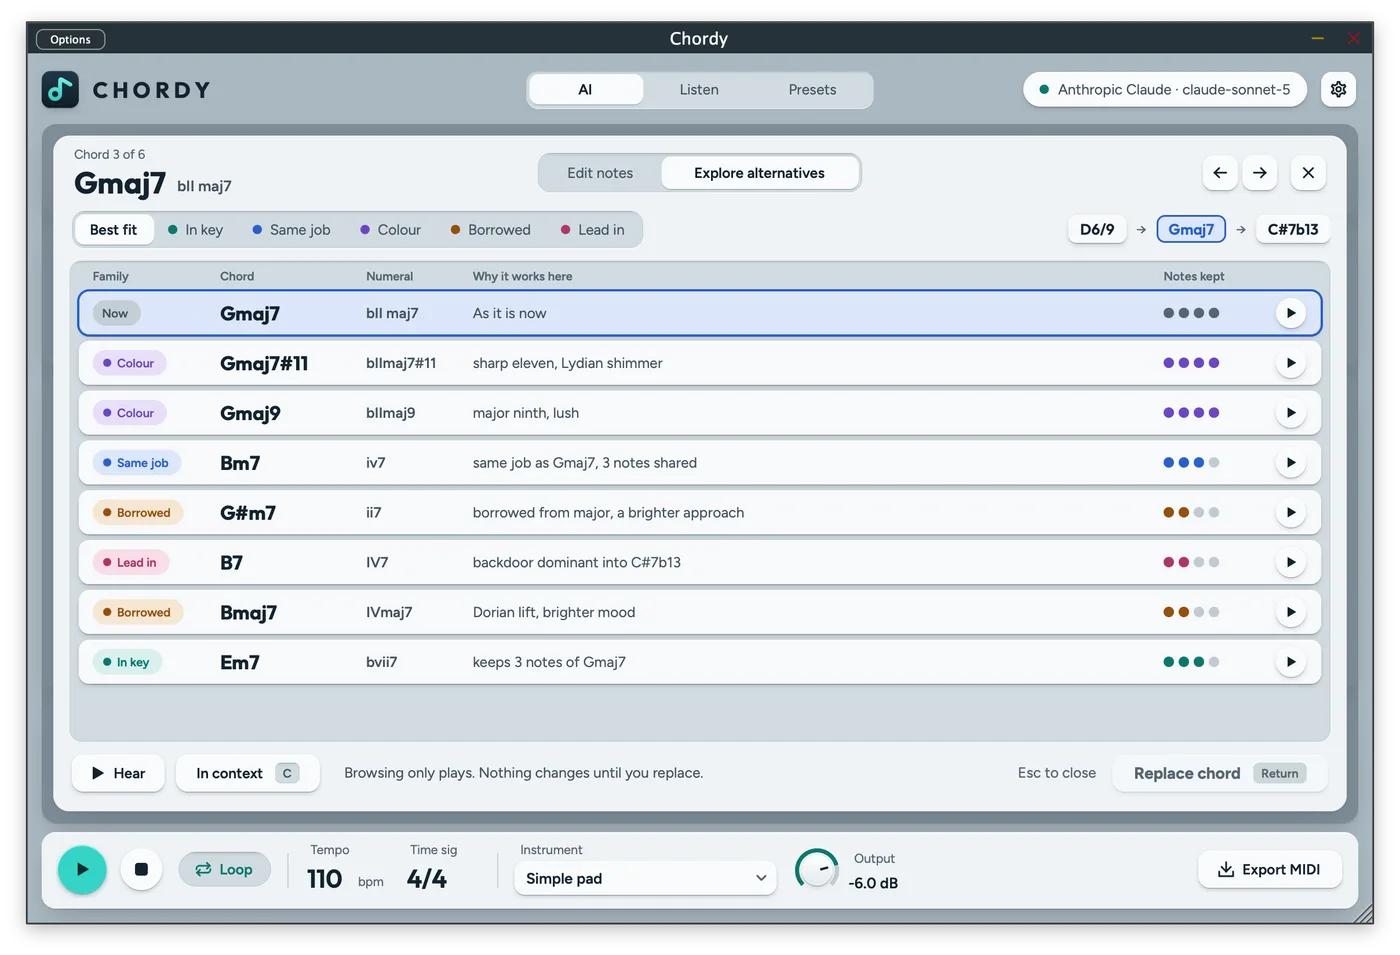
Task: Filter alternatives by Lead in
Action: (592, 230)
